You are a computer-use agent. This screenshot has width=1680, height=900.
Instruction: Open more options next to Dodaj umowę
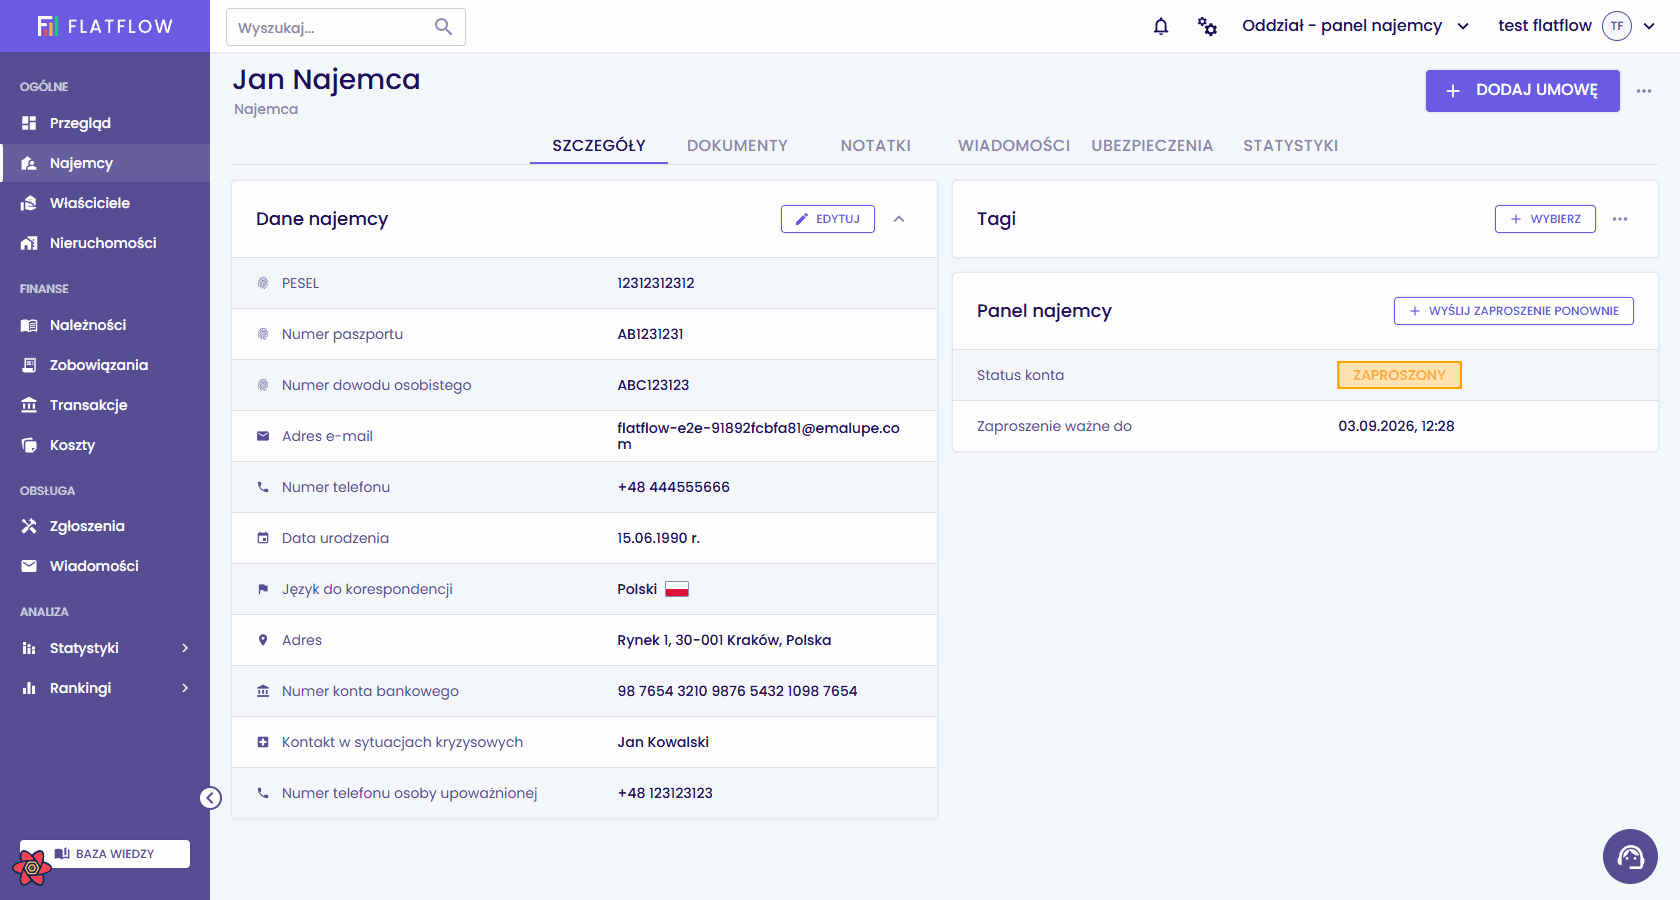(x=1644, y=91)
